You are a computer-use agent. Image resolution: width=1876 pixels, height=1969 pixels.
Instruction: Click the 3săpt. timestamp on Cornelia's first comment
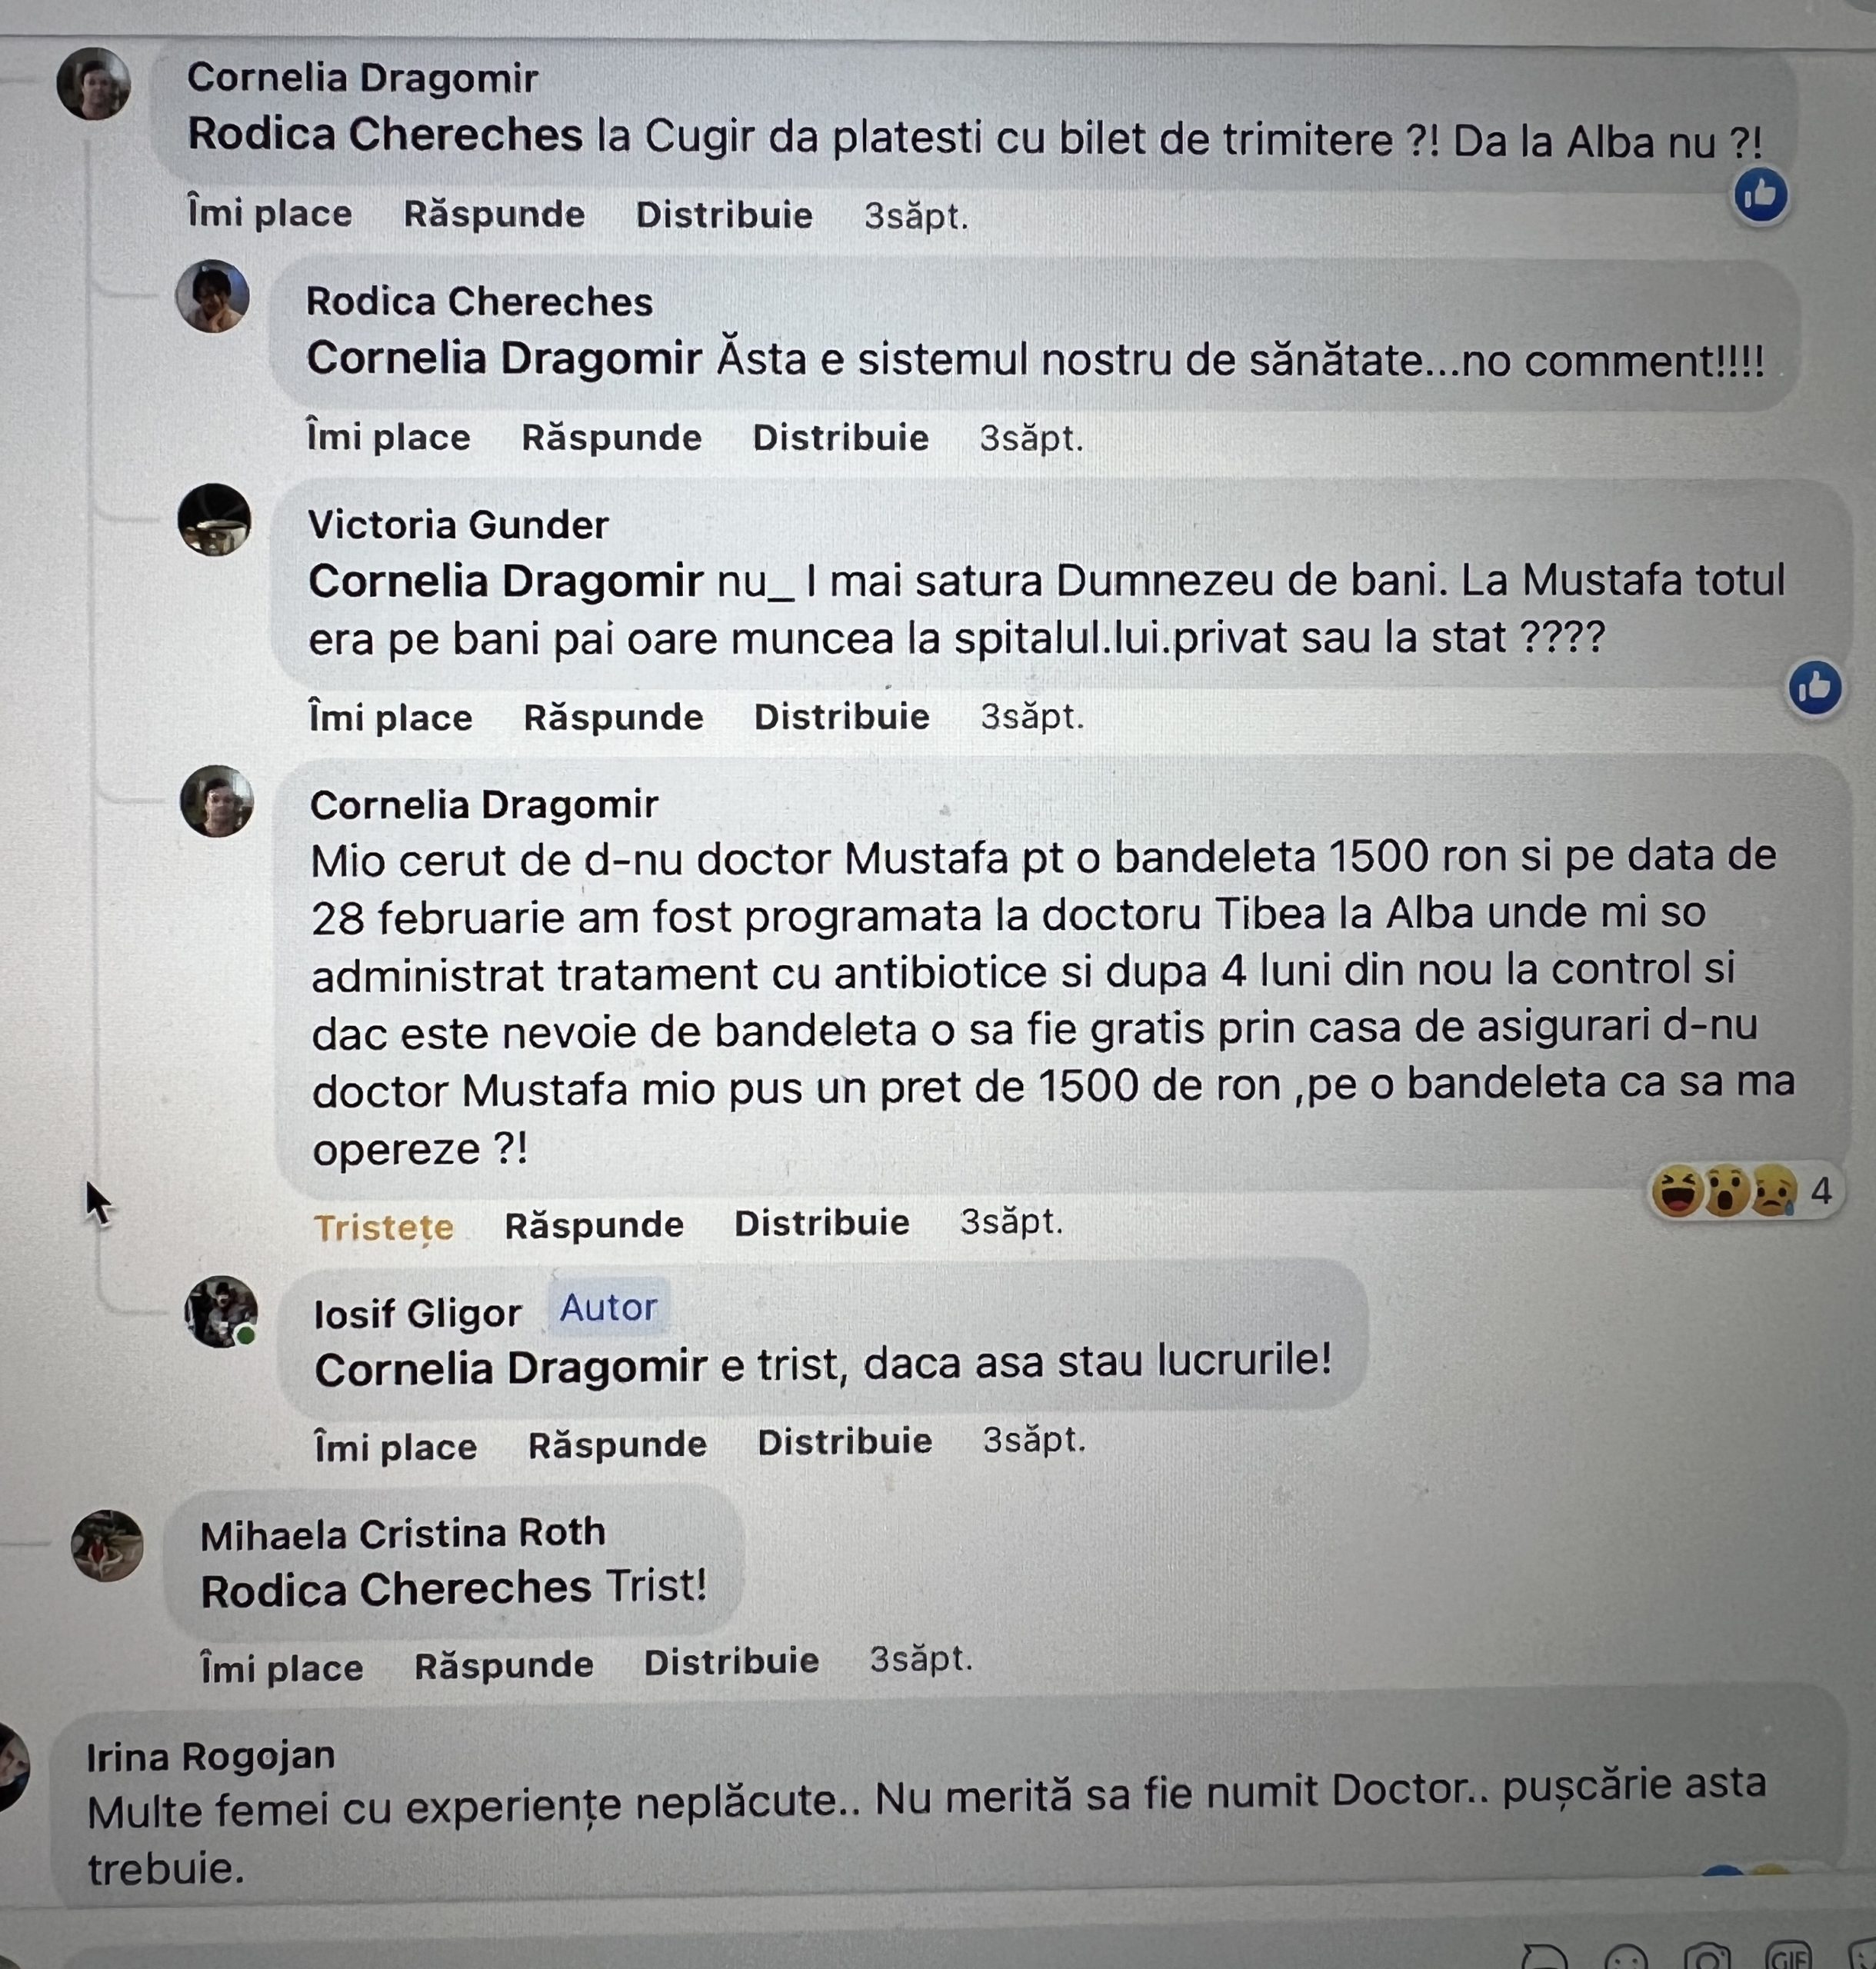916,216
